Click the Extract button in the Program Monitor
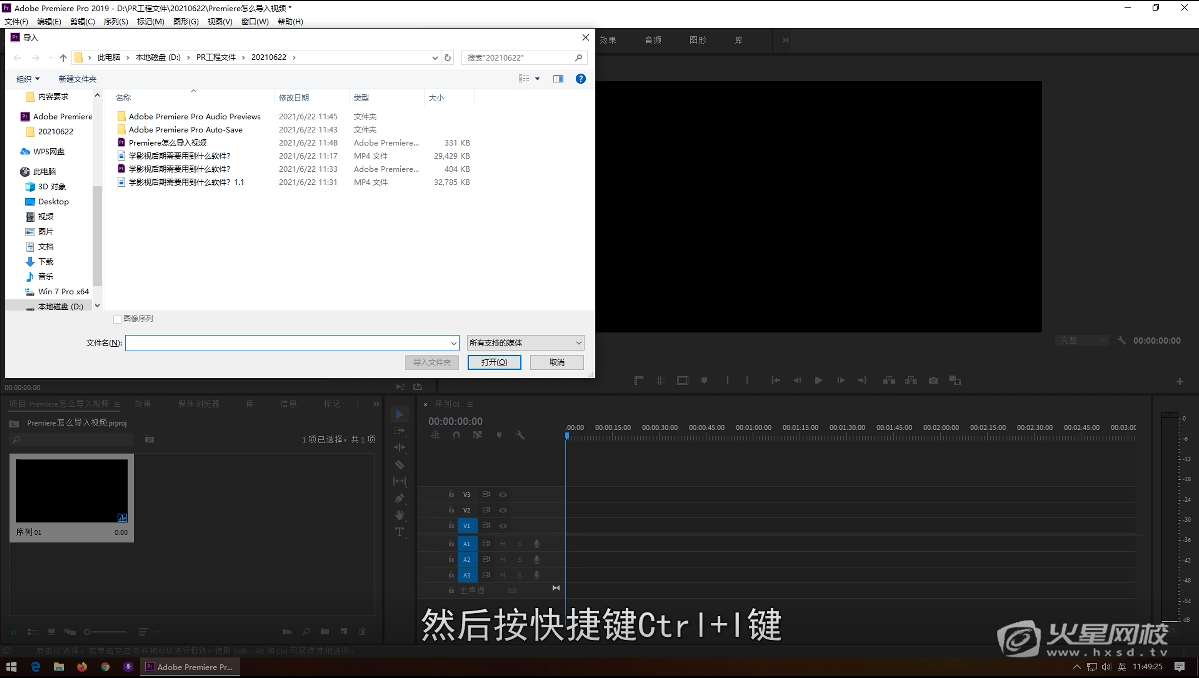This screenshot has width=1199, height=678. [x=911, y=381]
